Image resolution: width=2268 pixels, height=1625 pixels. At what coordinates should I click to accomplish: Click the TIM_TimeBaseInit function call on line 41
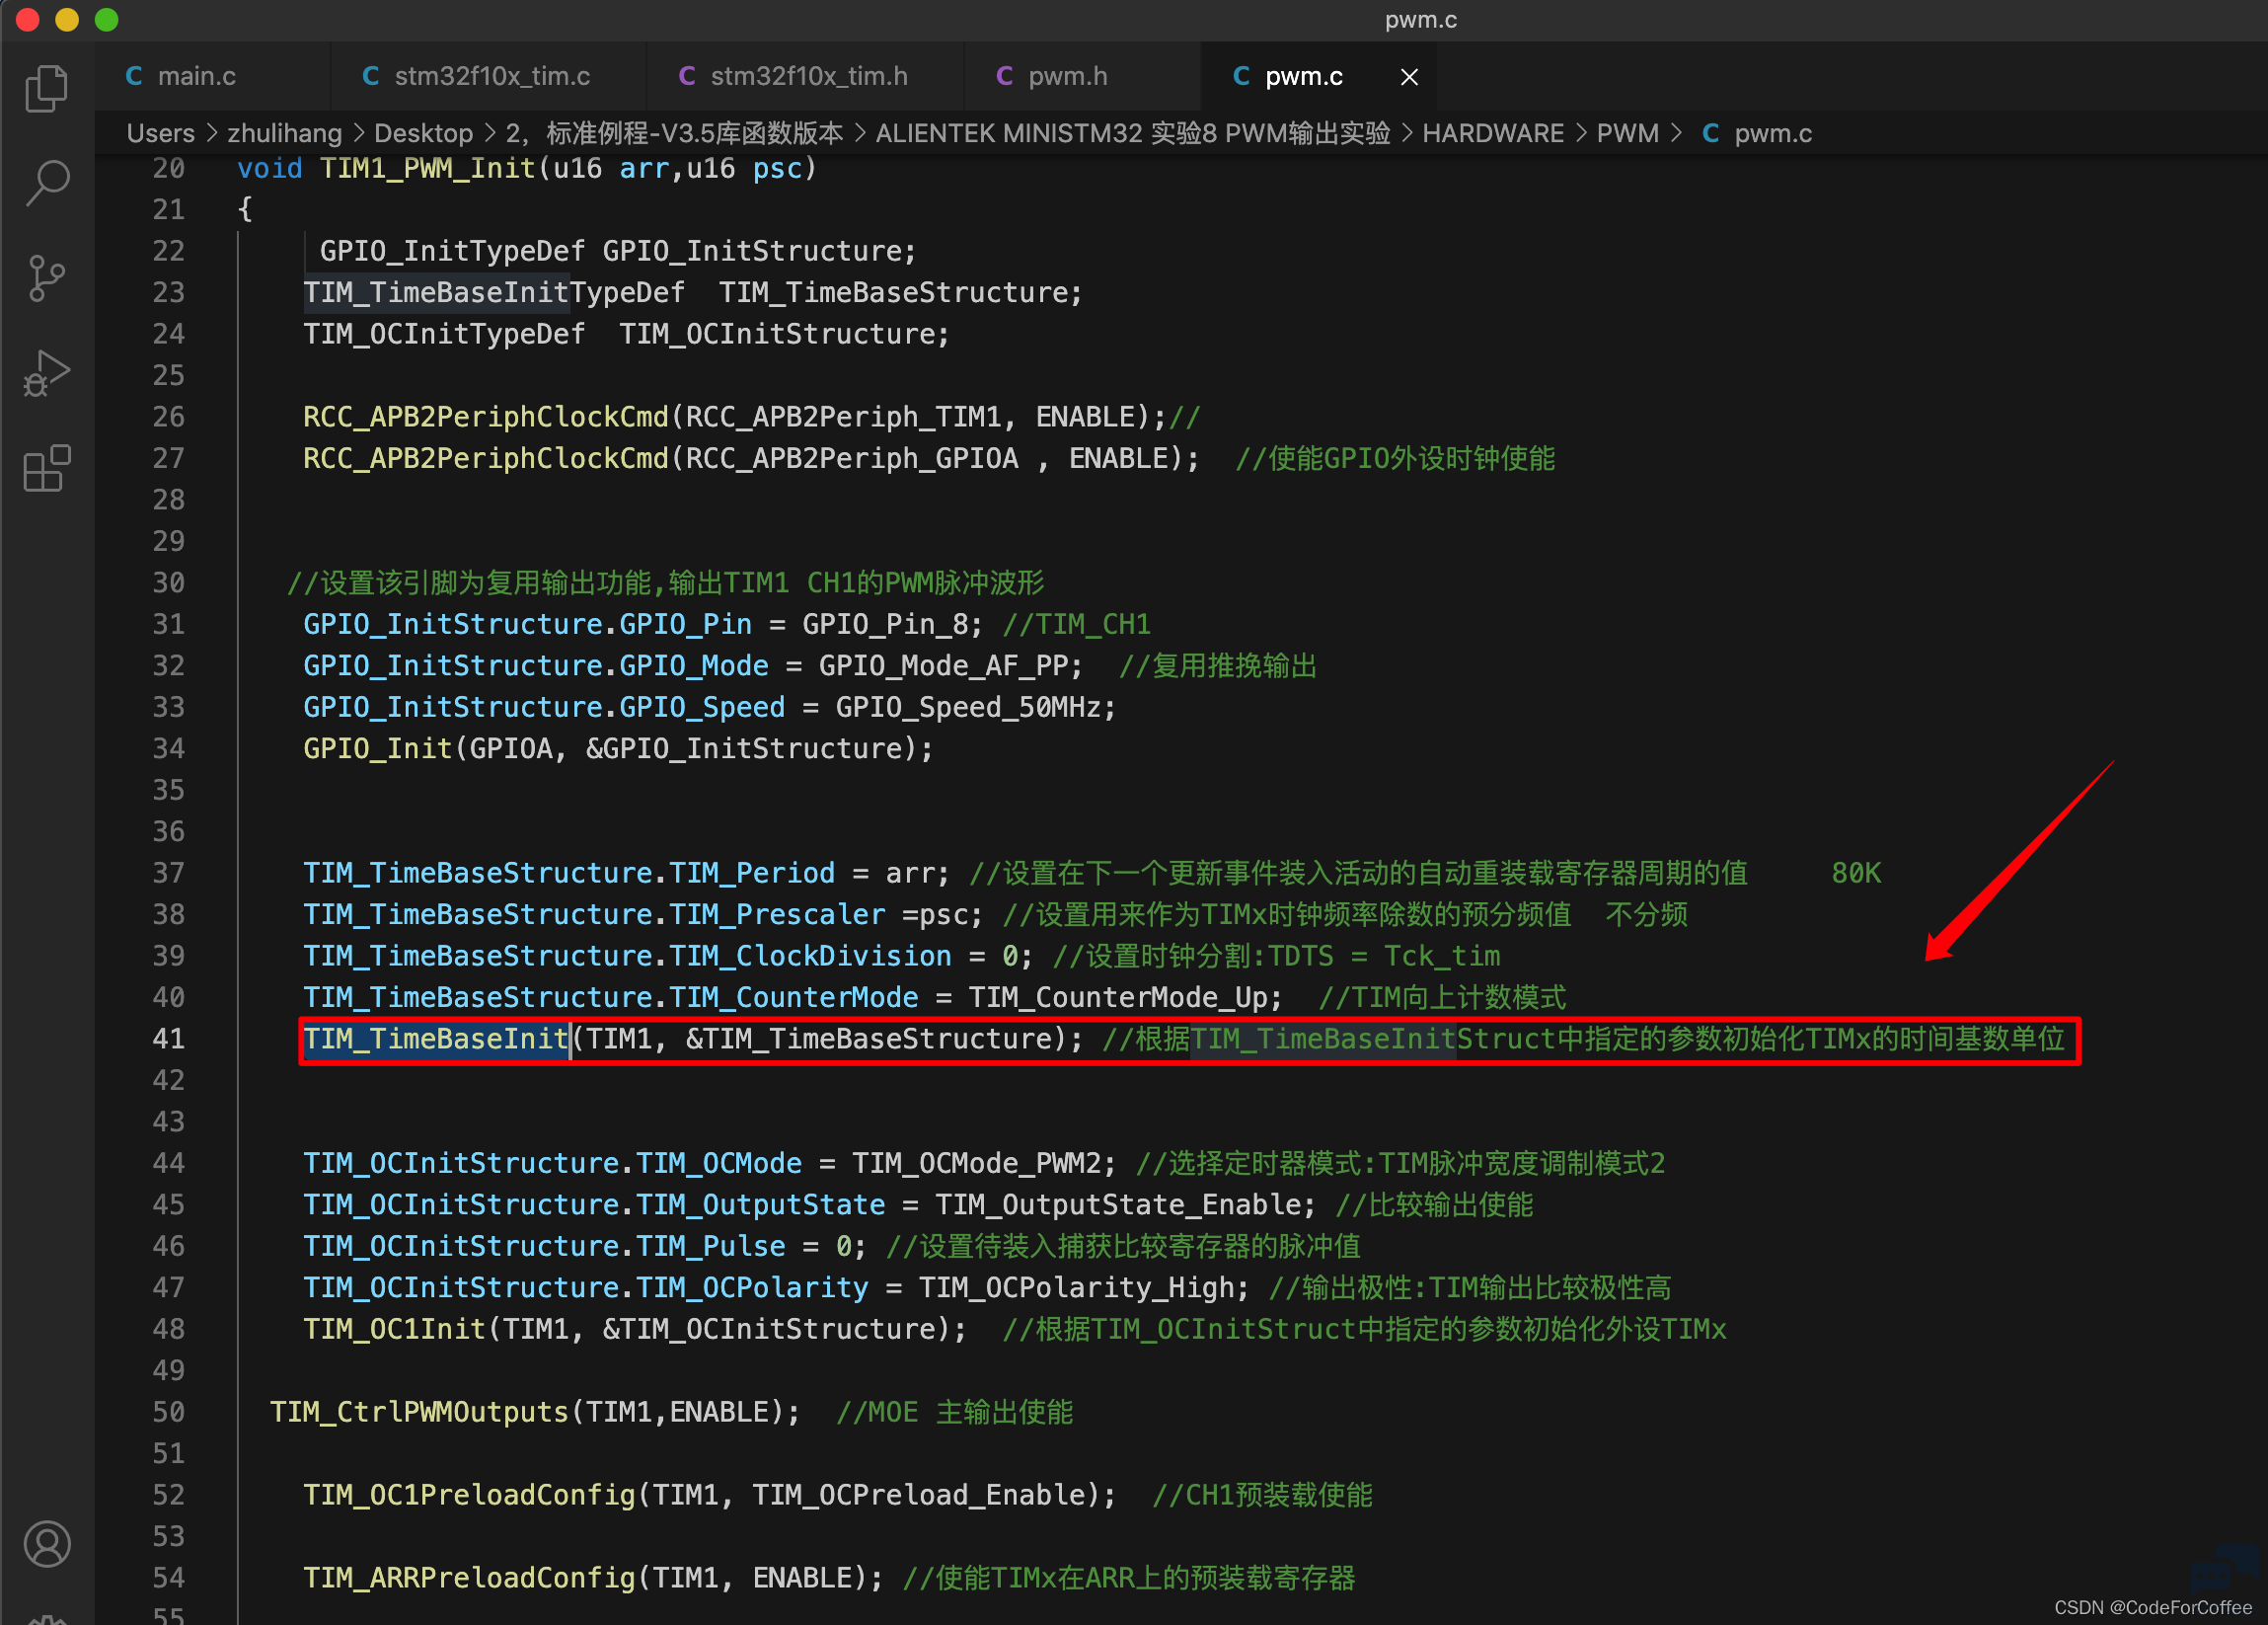point(436,1039)
